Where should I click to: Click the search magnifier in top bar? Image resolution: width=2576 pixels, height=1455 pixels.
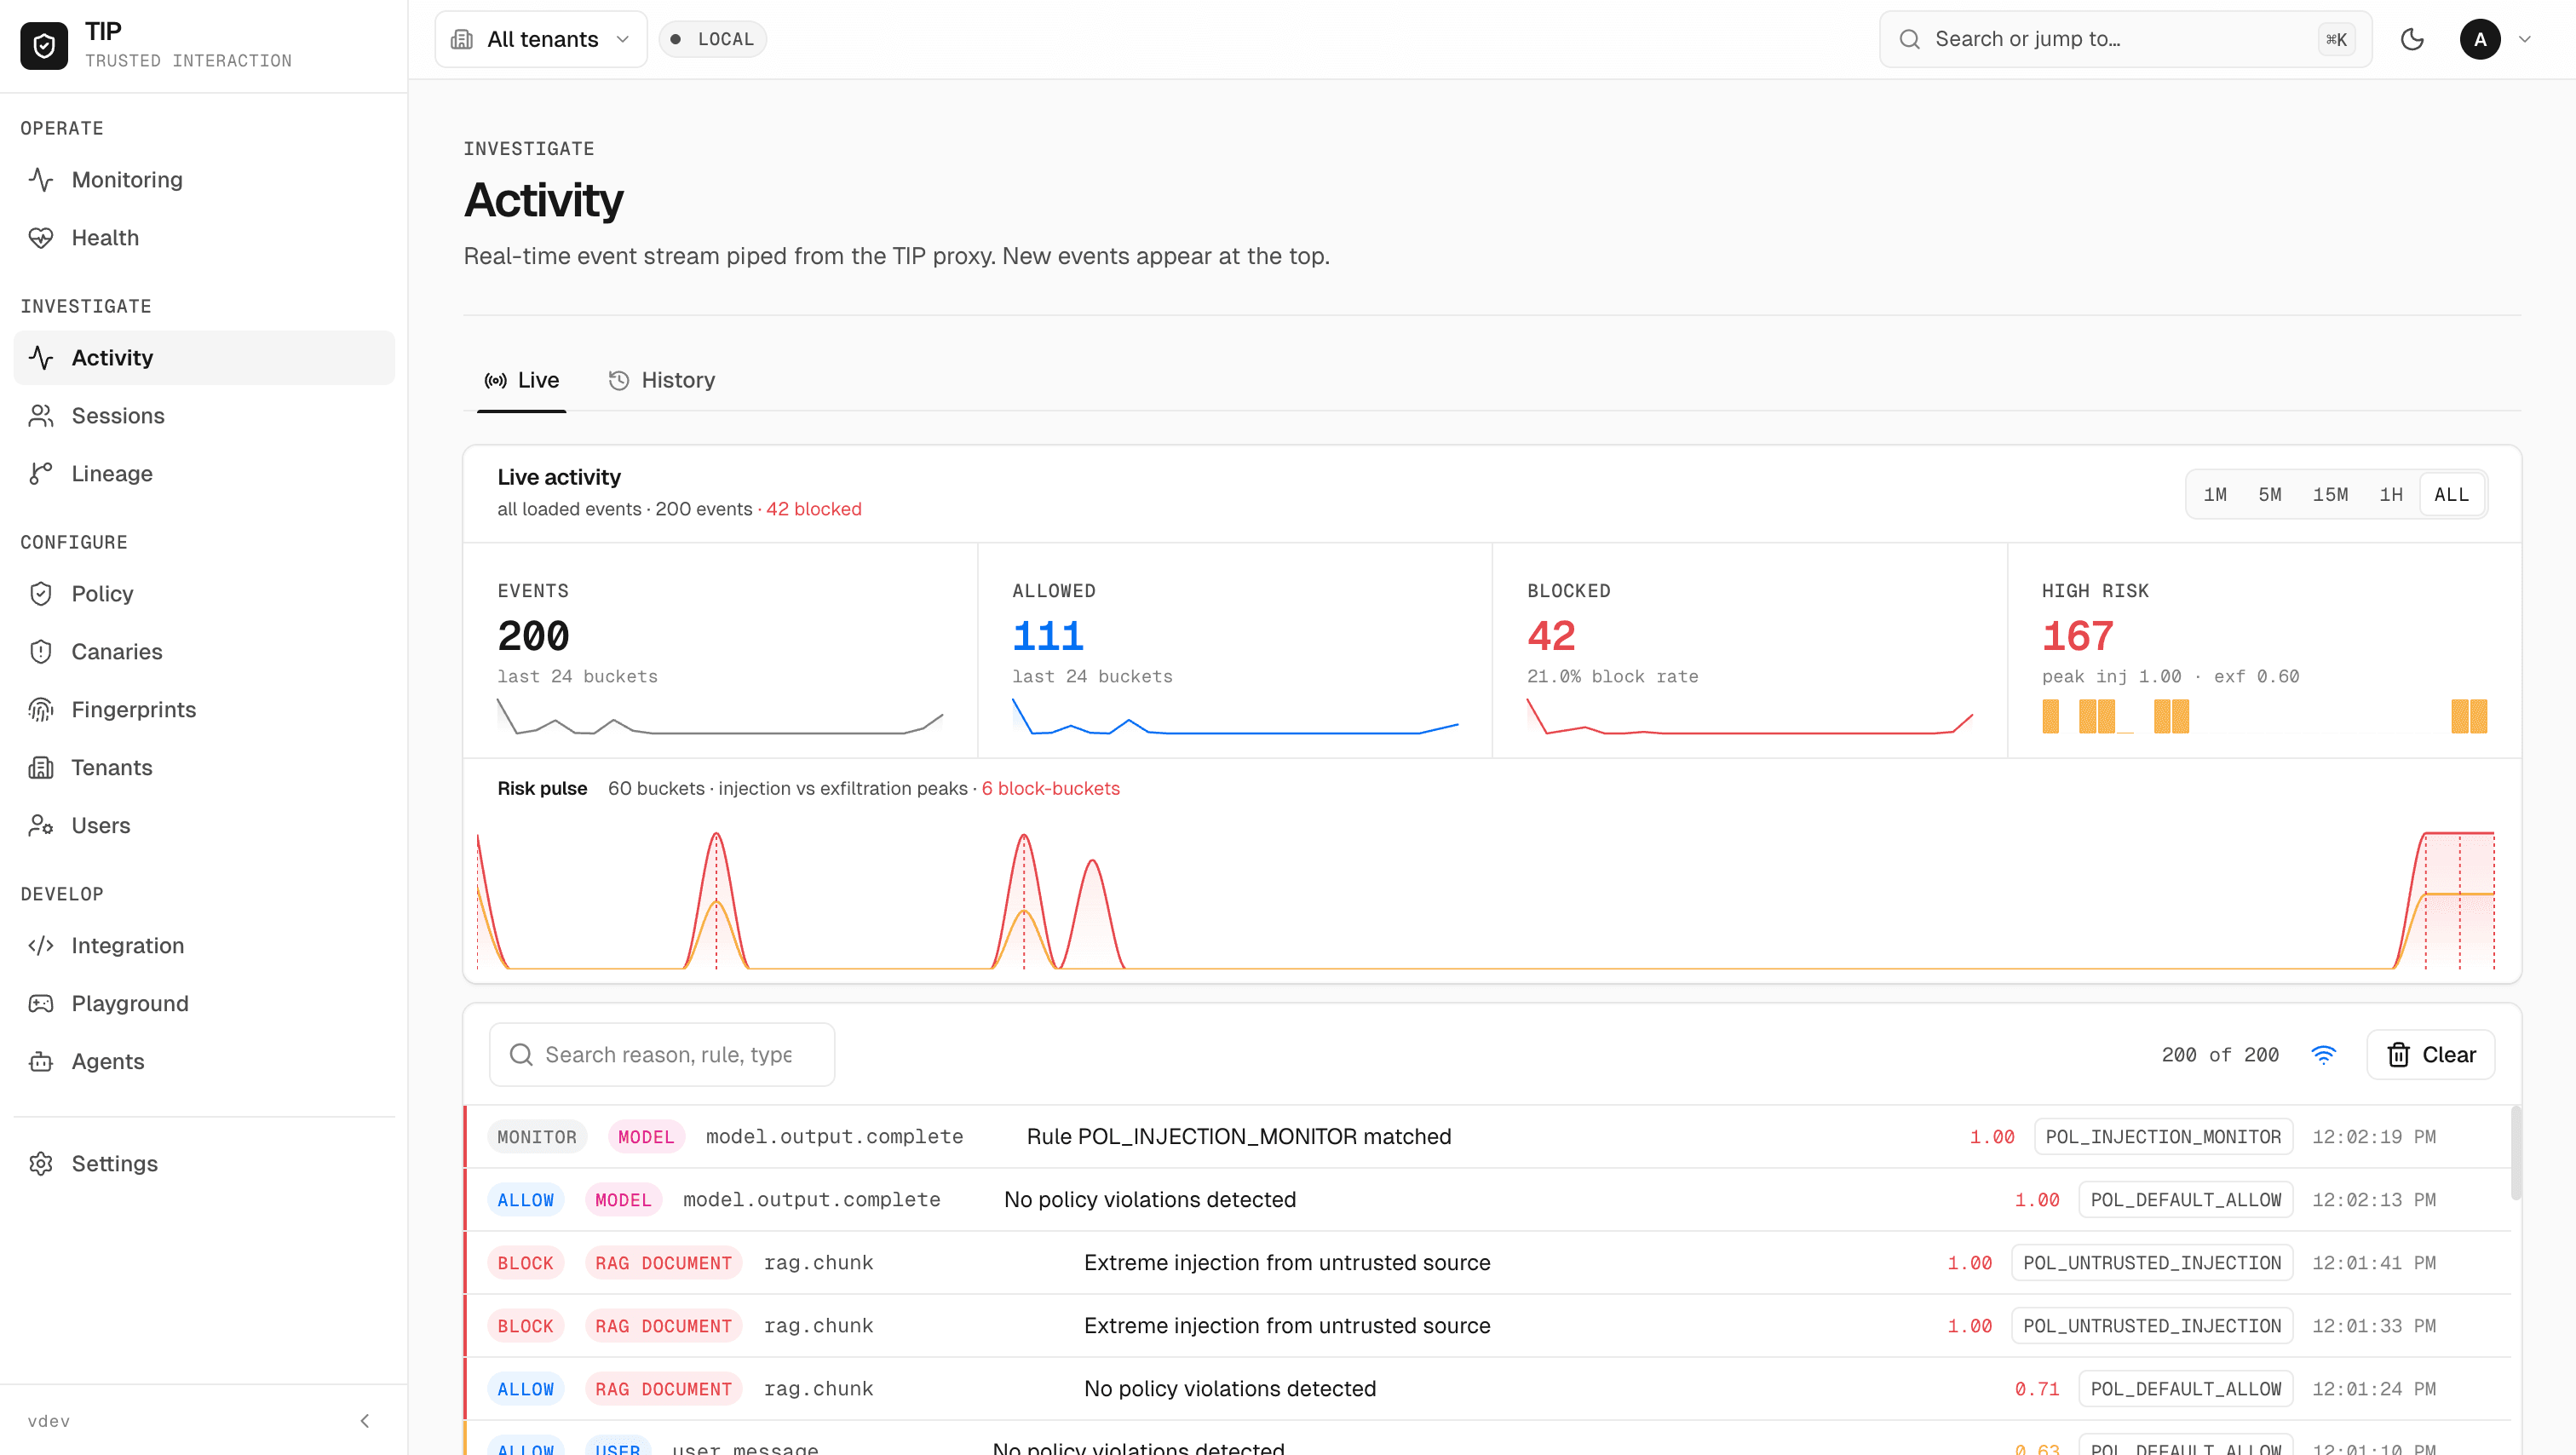1909,39
